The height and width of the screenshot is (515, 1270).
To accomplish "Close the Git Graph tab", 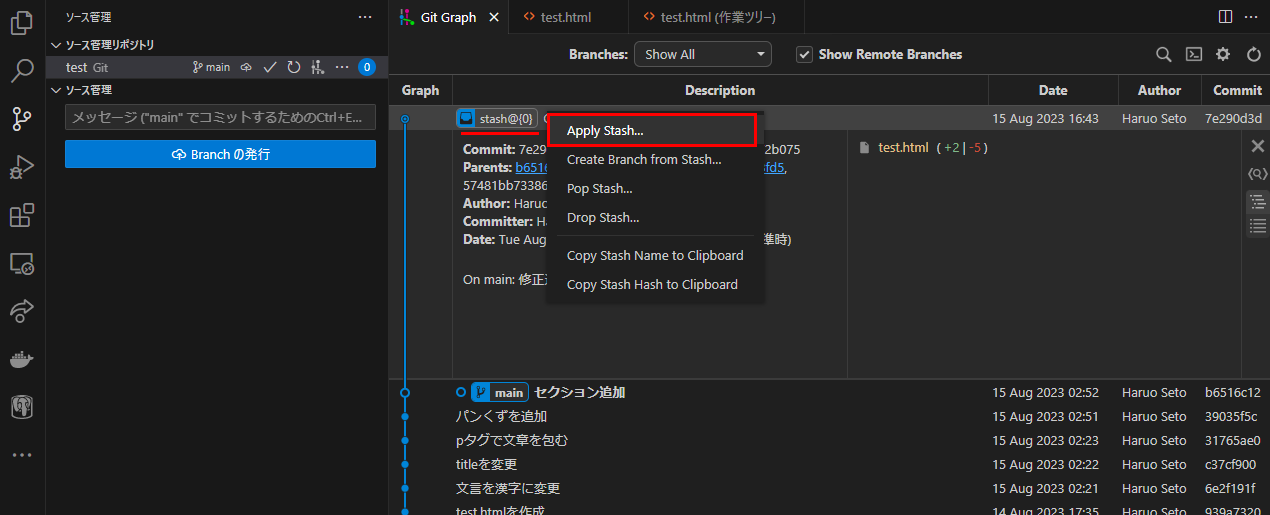I will pos(492,17).
